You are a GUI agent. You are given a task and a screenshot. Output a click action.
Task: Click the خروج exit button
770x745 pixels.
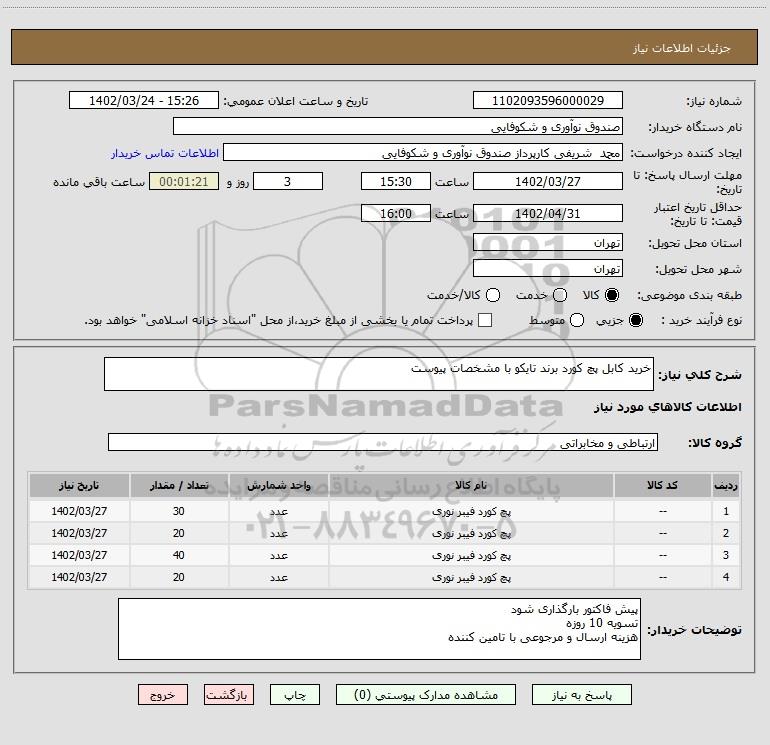(163, 695)
